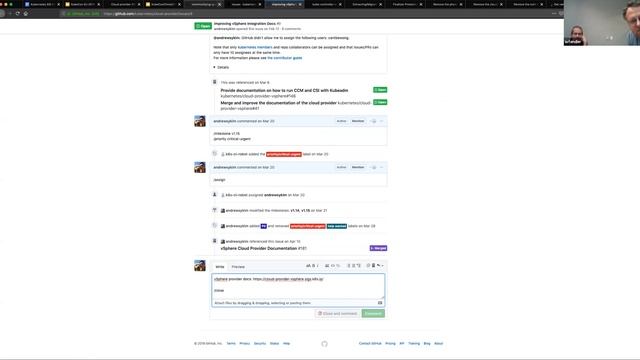Viewport: 640px width, 360px height.
Task: Open options menu of the milestone comment
Action: pyautogui.click(x=382, y=121)
